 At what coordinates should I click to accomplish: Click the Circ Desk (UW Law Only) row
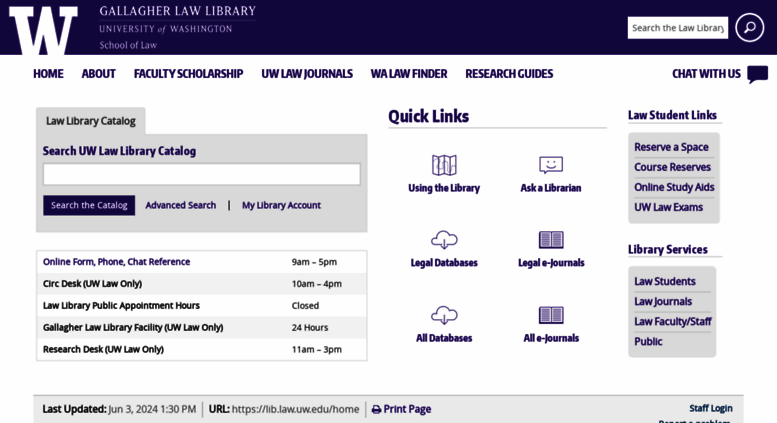click(202, 284)
